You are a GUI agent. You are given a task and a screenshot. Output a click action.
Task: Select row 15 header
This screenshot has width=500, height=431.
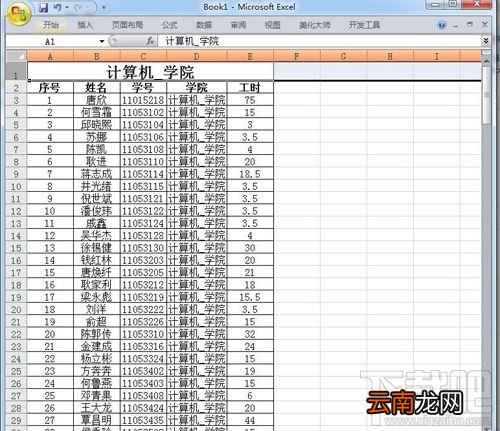tap(16, 248)
